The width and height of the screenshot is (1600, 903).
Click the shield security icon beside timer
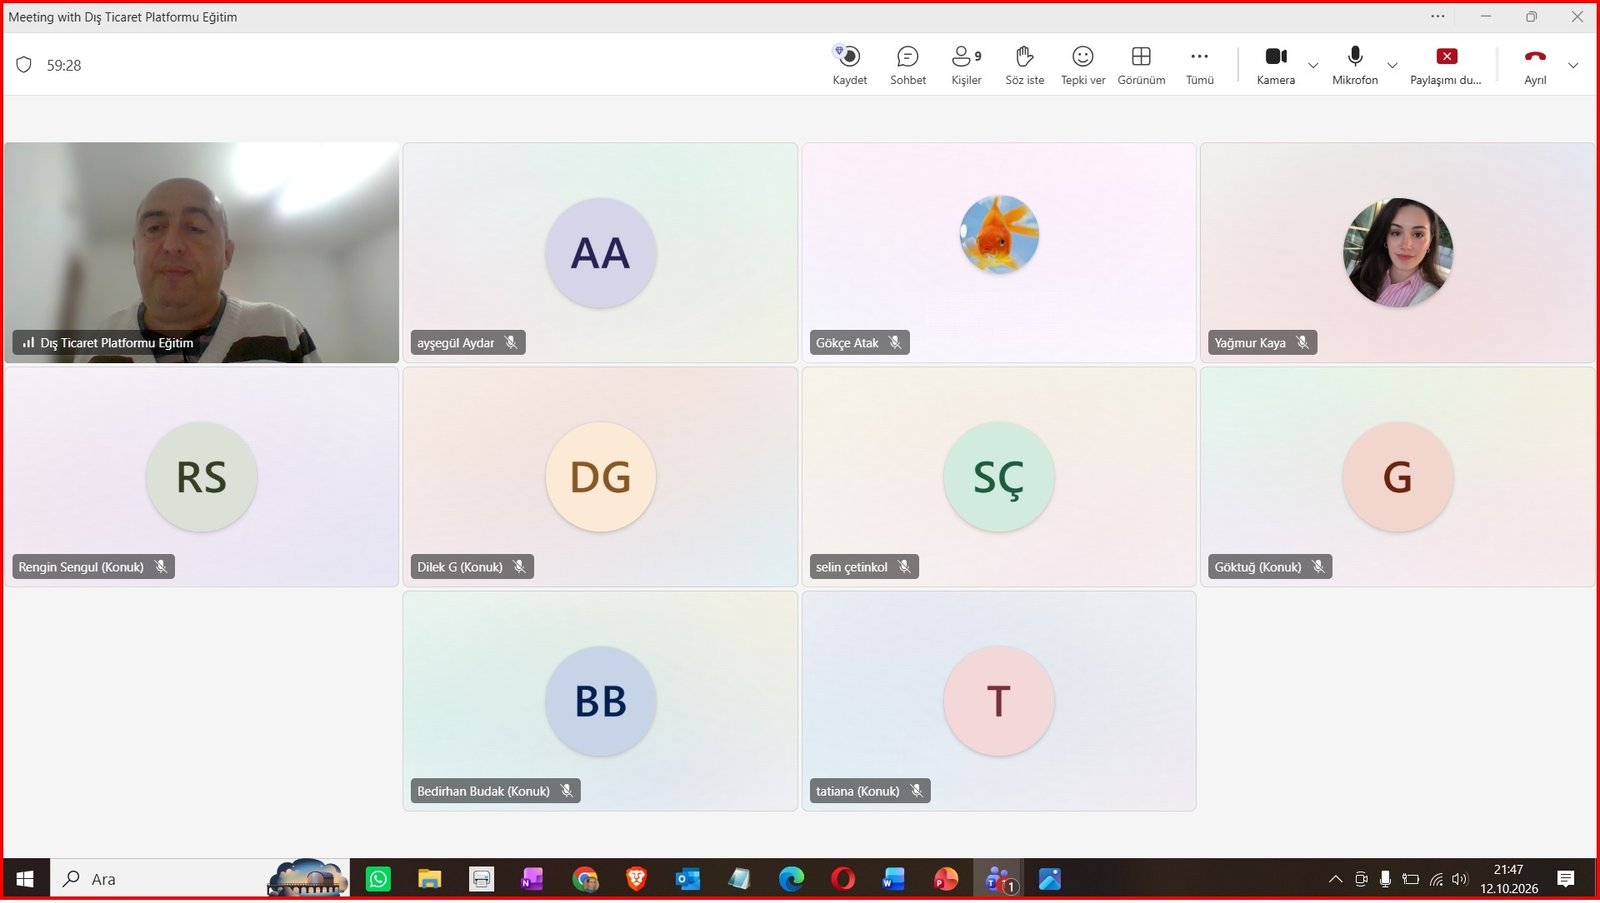pos(24,65)
